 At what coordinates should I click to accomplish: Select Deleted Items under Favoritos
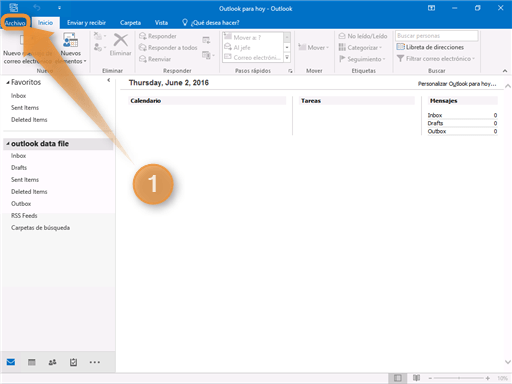[x=29, y=120]
